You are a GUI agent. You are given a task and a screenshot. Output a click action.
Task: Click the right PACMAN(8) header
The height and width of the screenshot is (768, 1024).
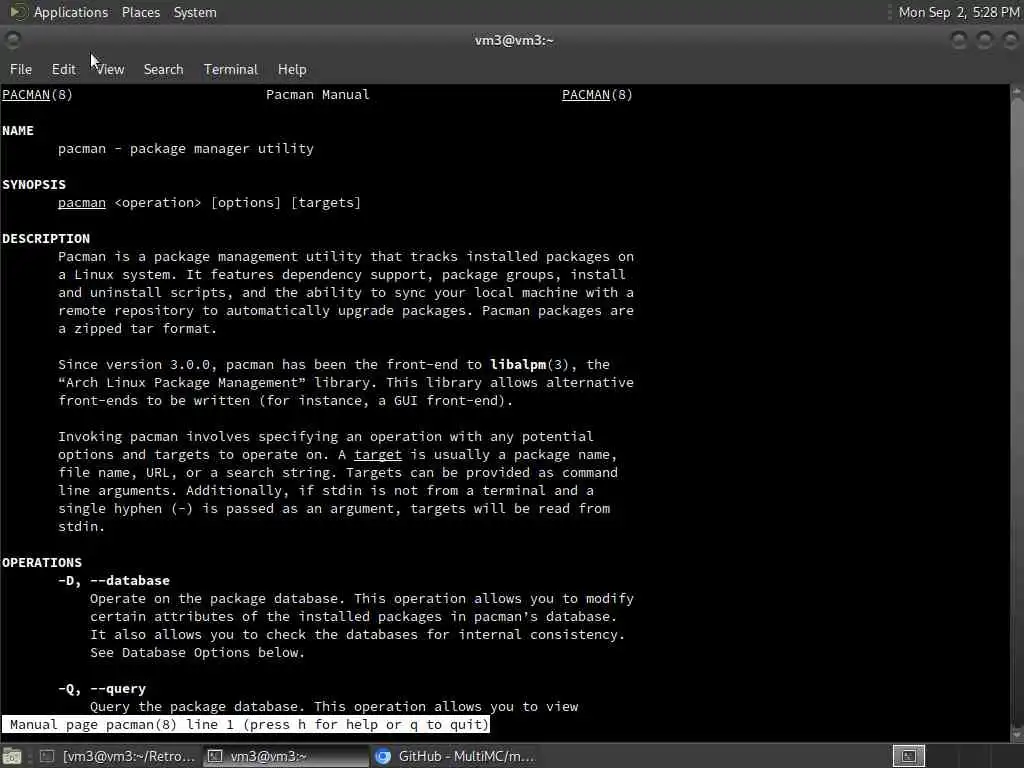[597, 95]
